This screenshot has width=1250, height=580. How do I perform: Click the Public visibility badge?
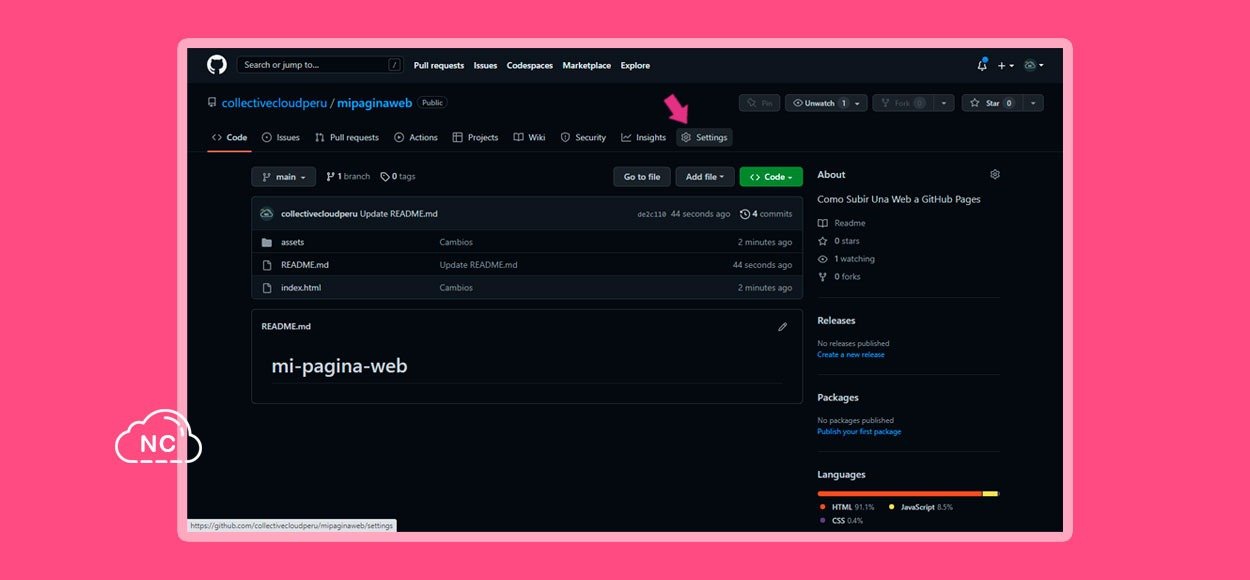click(x=432, y=103)
